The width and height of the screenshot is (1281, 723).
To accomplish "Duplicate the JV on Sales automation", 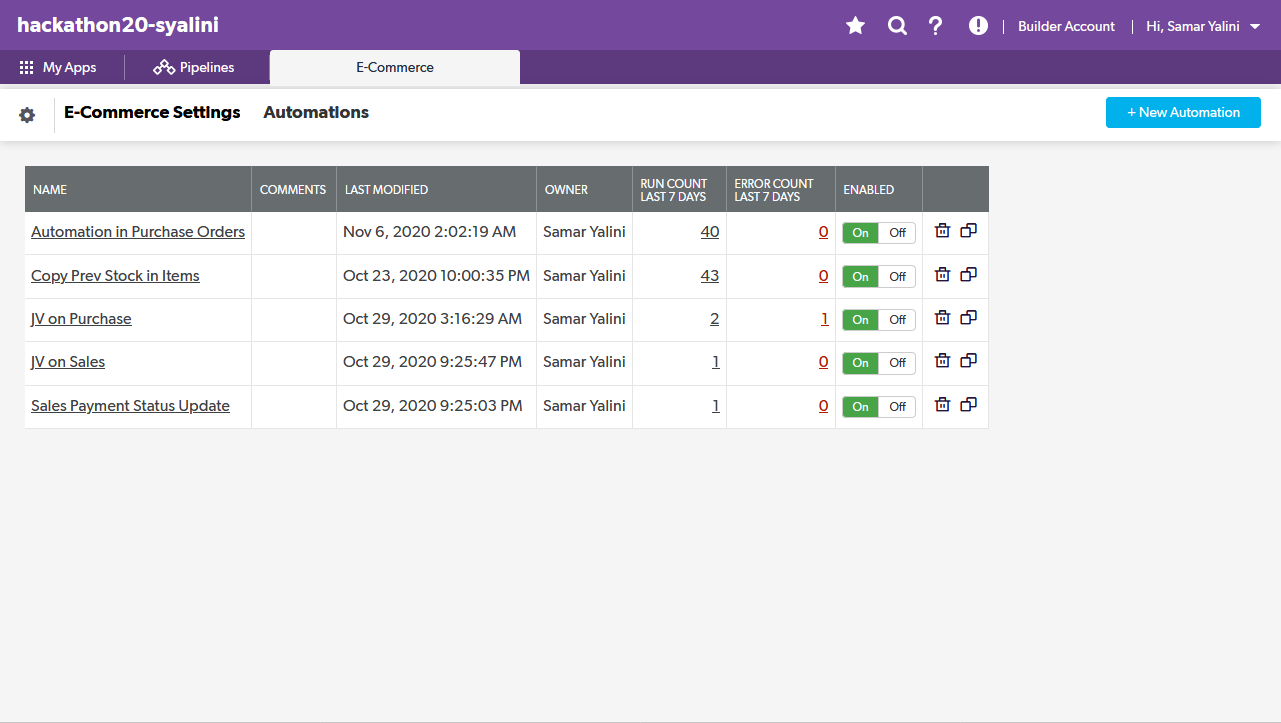I will [x=968, y=361].
